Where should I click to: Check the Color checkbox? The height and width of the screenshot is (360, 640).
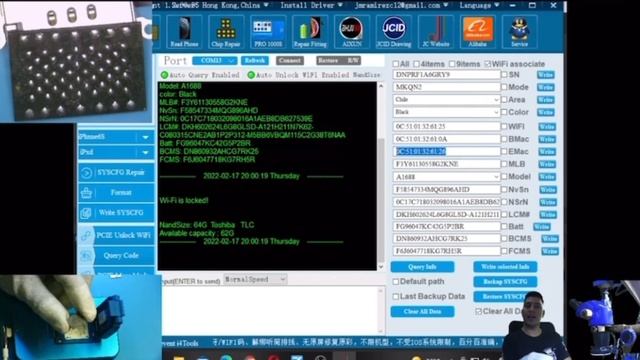click(x=504, y=112)
